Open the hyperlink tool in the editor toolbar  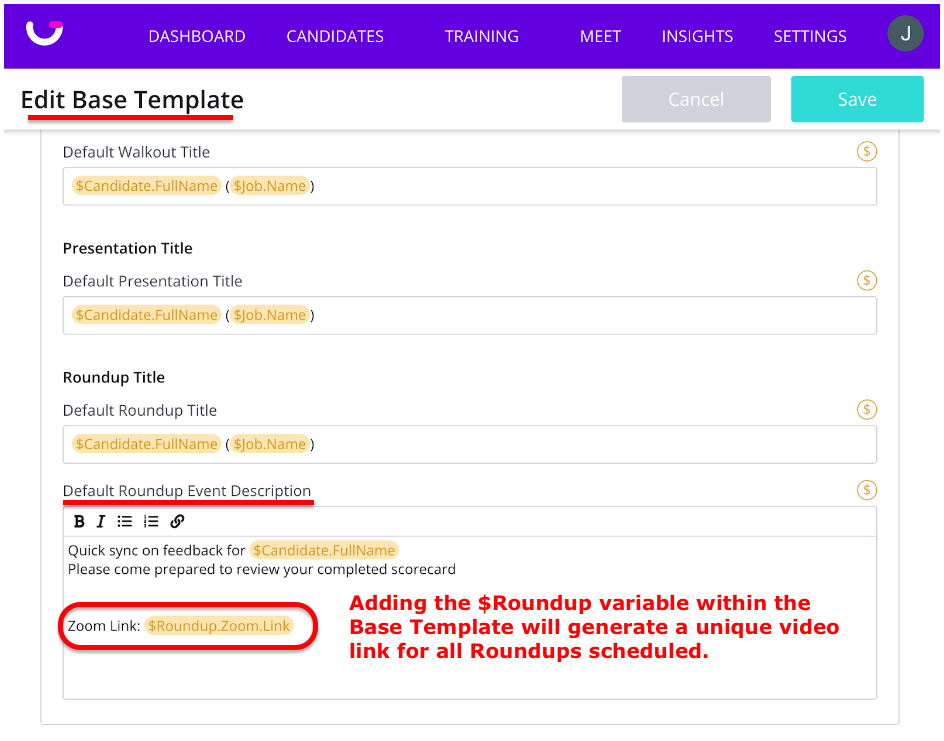tap(177, 521)
